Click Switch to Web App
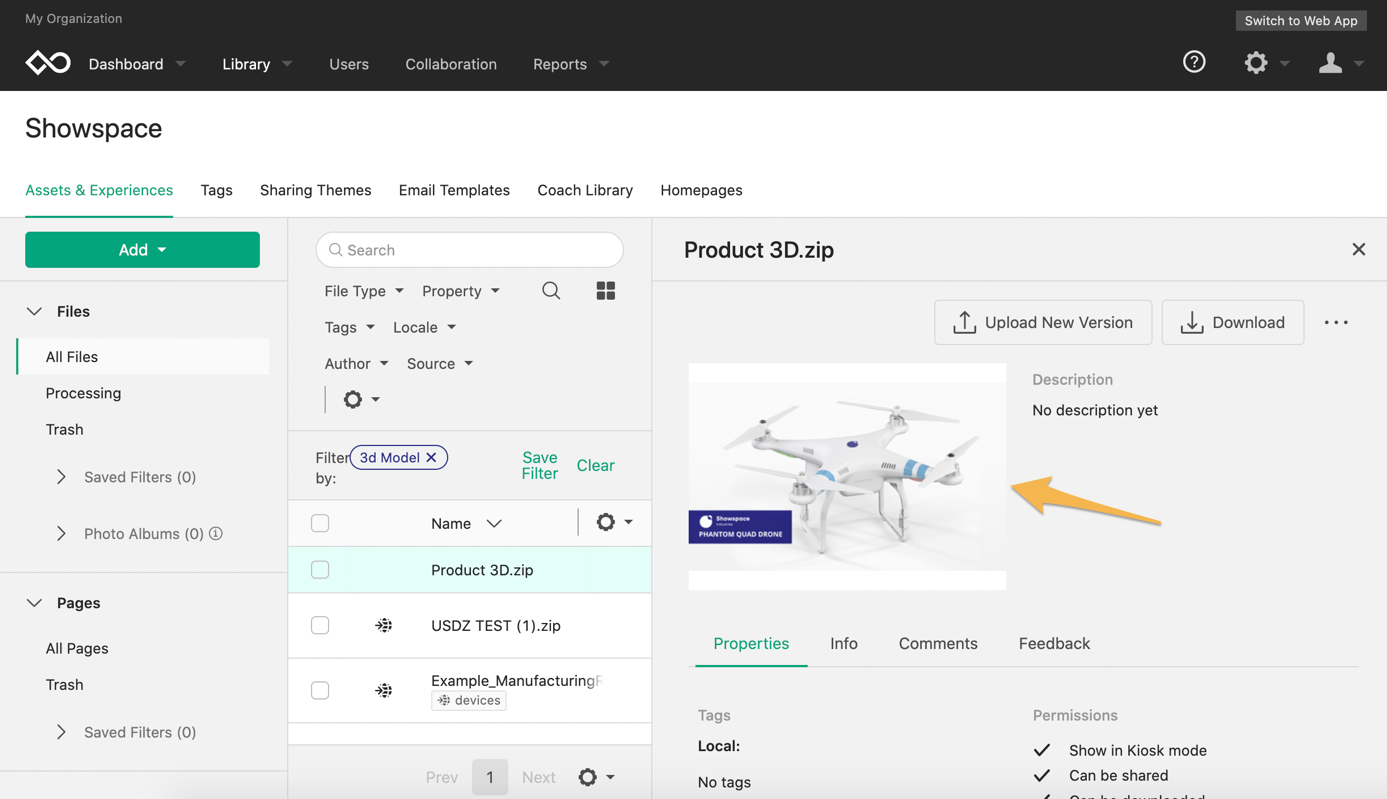 [1301, 20]
